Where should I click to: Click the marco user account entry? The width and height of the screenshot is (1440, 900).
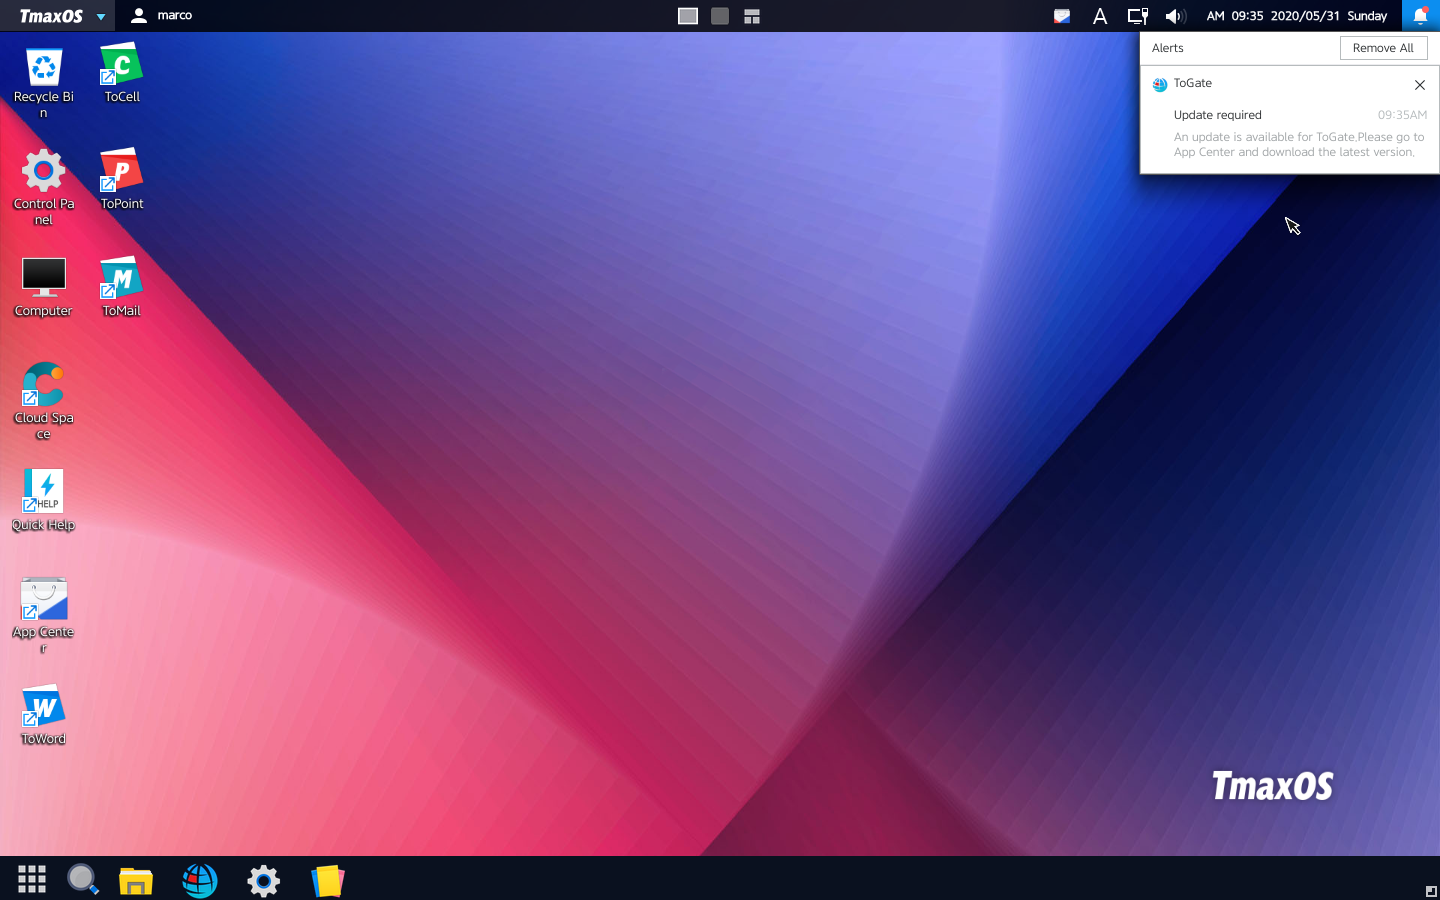coord(161,15)
